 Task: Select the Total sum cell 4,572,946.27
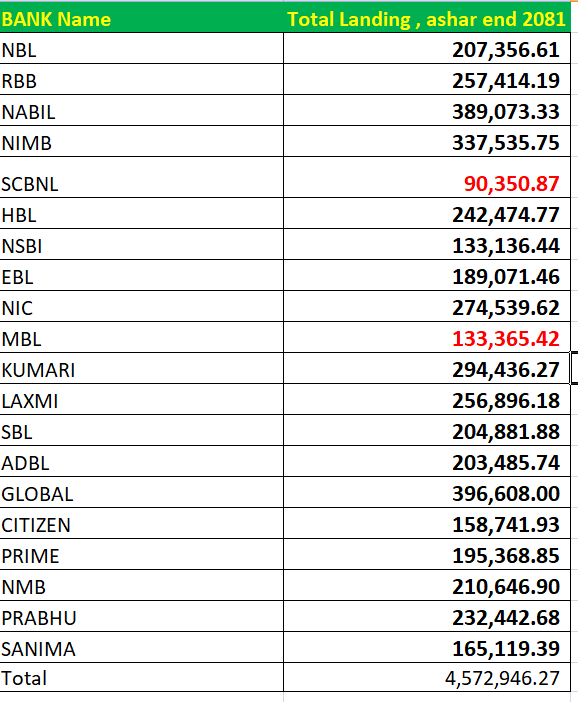pyautogui.click(x=427, y=677)
